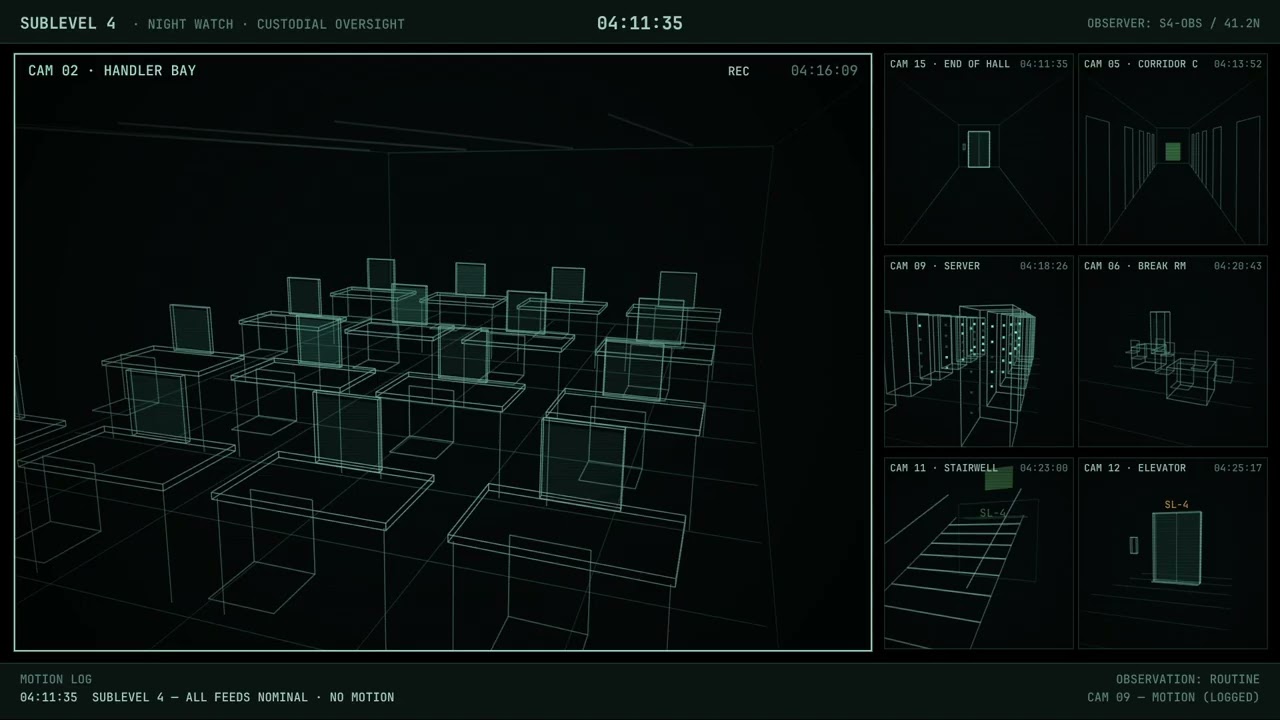The width and height of the screenshot is (1280, 720).
Task: Click the CAM 11 timestamp 04:23:00
Action: (1044, 468)
